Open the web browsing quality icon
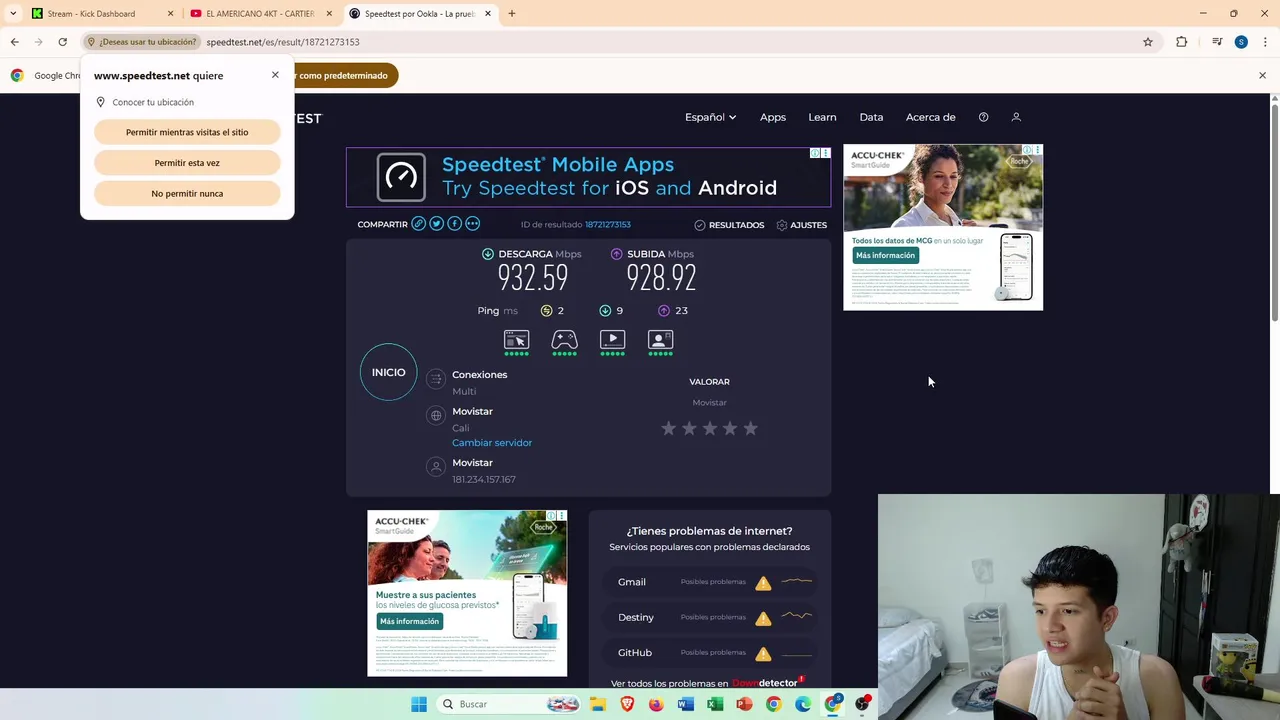Image resolution: width=1280 pixels, height=720 pixels. (516, 342)
